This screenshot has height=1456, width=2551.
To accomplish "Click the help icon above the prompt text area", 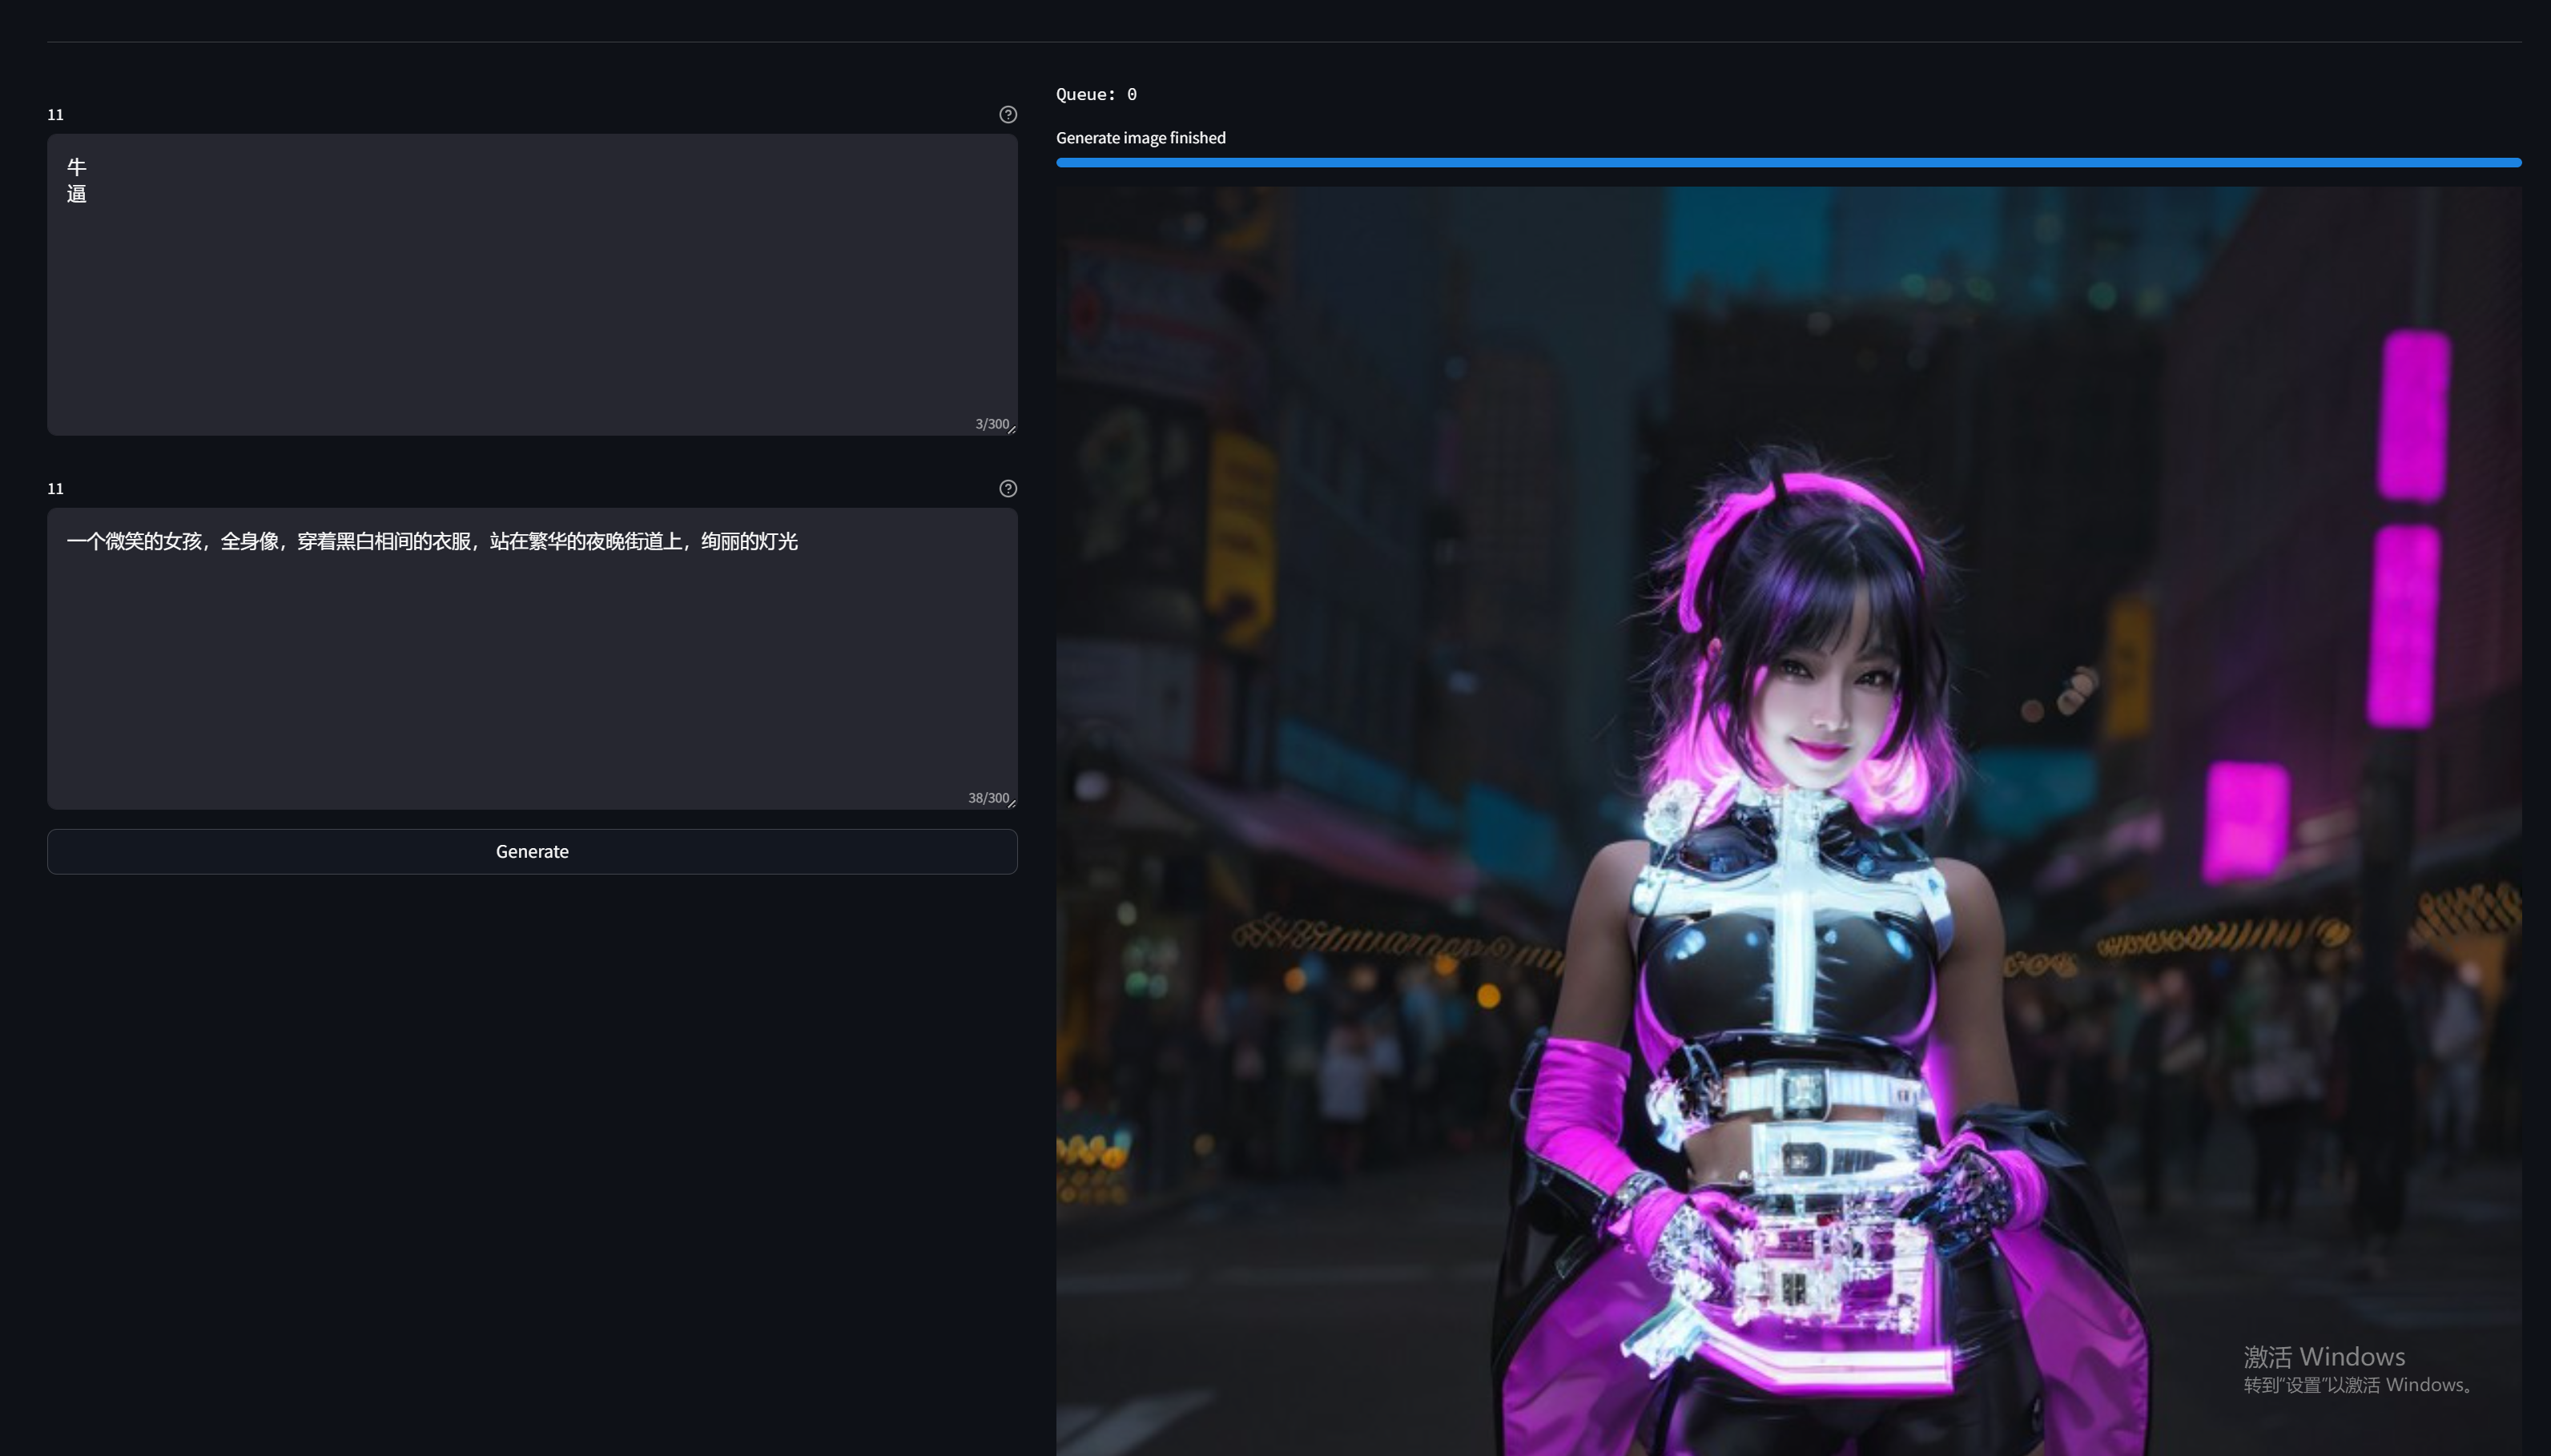I will point(1007,488).
